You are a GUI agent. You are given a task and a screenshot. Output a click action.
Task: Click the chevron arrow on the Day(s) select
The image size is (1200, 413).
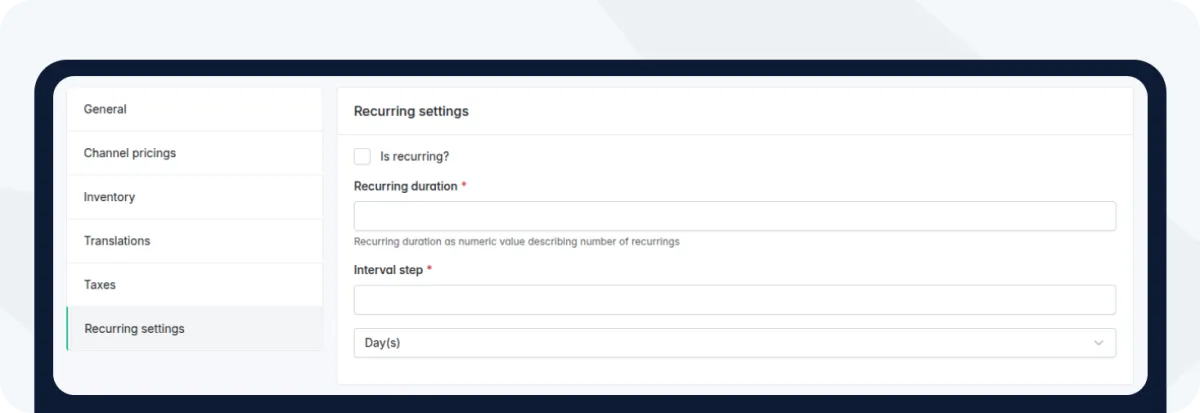(x=1099, y=343)
